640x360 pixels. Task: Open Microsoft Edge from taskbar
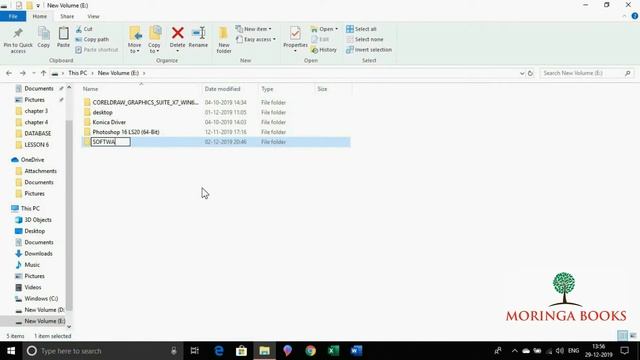tap(219, 351)
